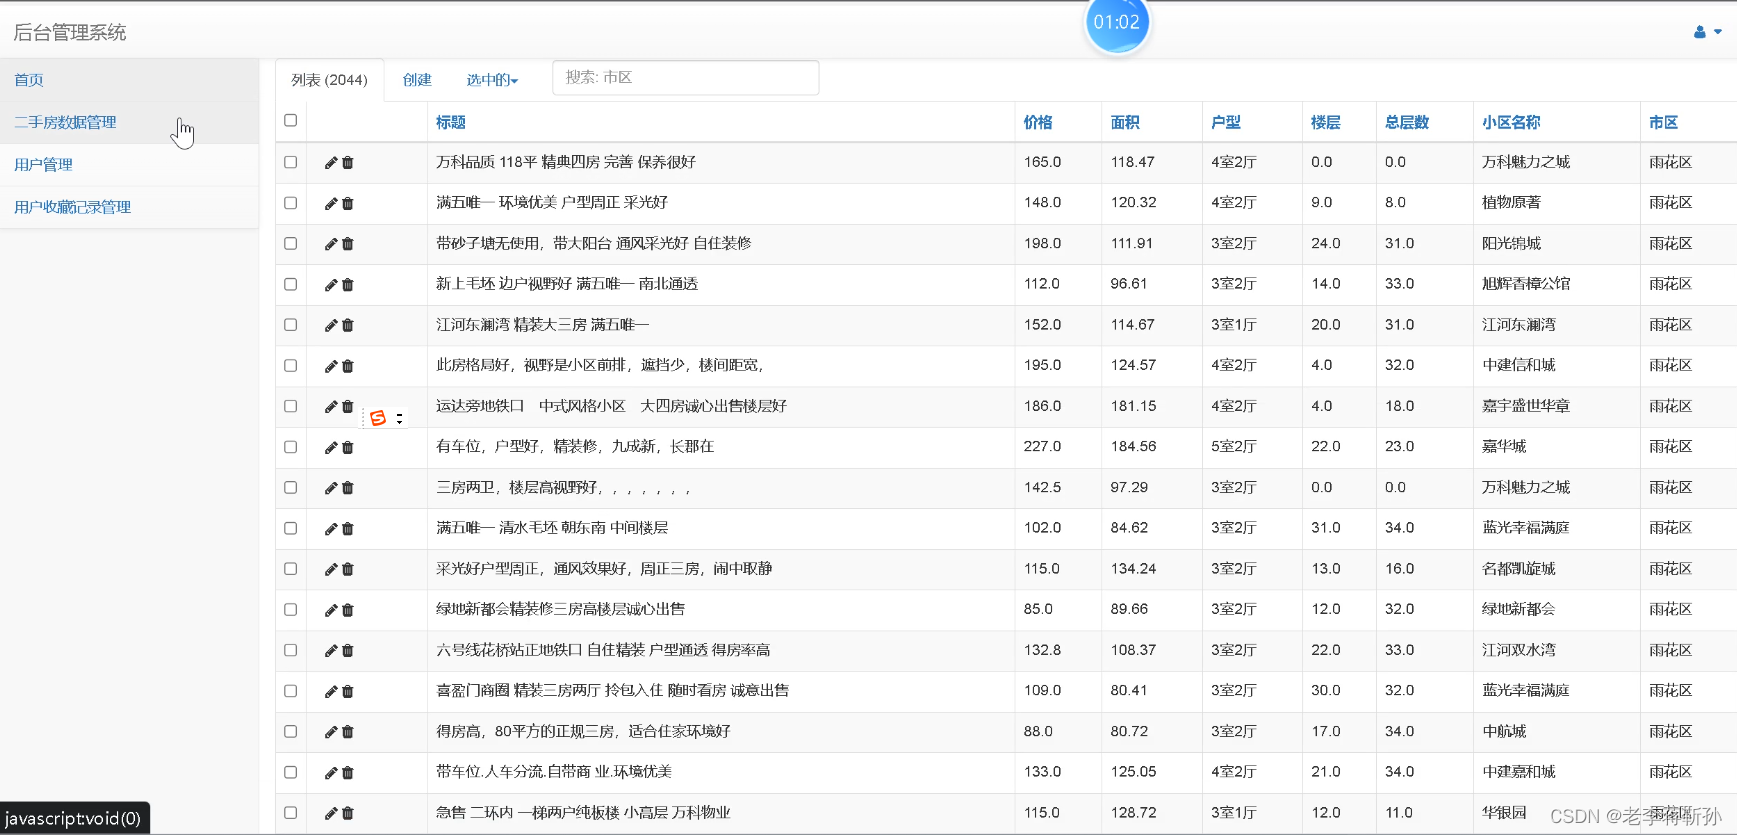The image size is (1737, 835).
Task: Delete the 此房格局好 listing row
Action: (348, 366)
